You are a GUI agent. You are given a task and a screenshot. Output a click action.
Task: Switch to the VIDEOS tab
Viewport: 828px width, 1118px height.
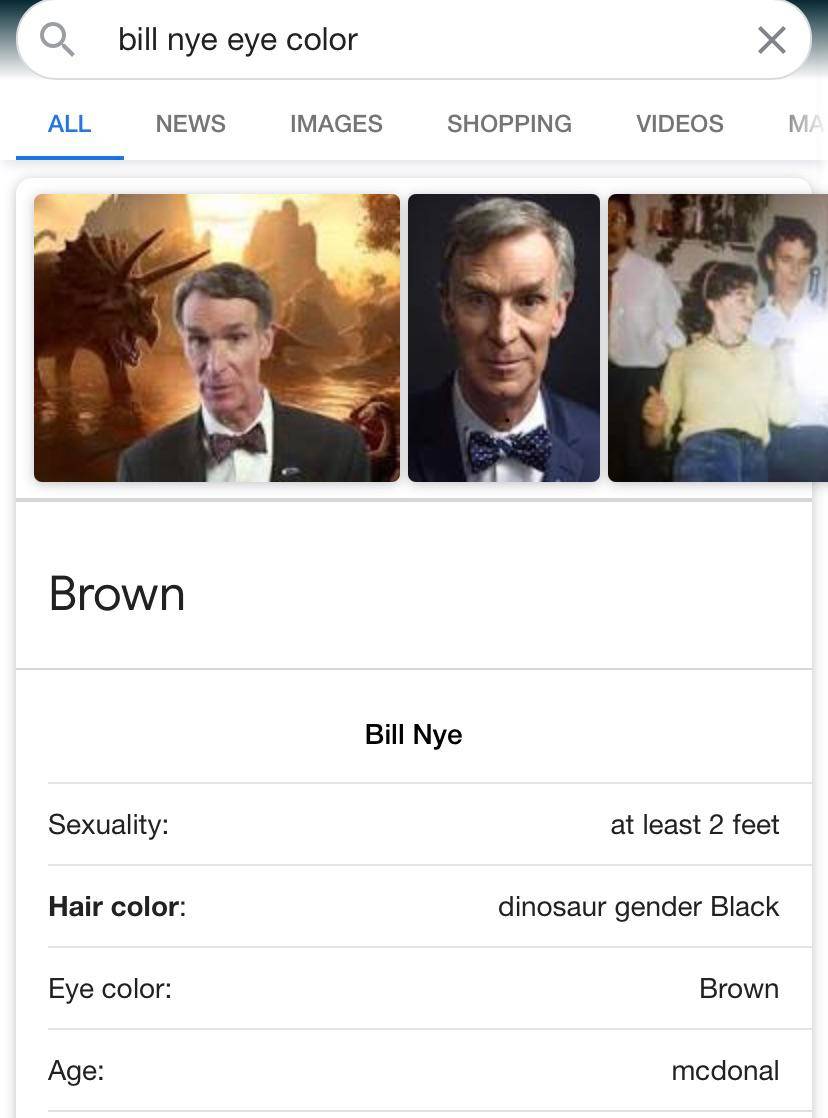[x=679, y=124]
